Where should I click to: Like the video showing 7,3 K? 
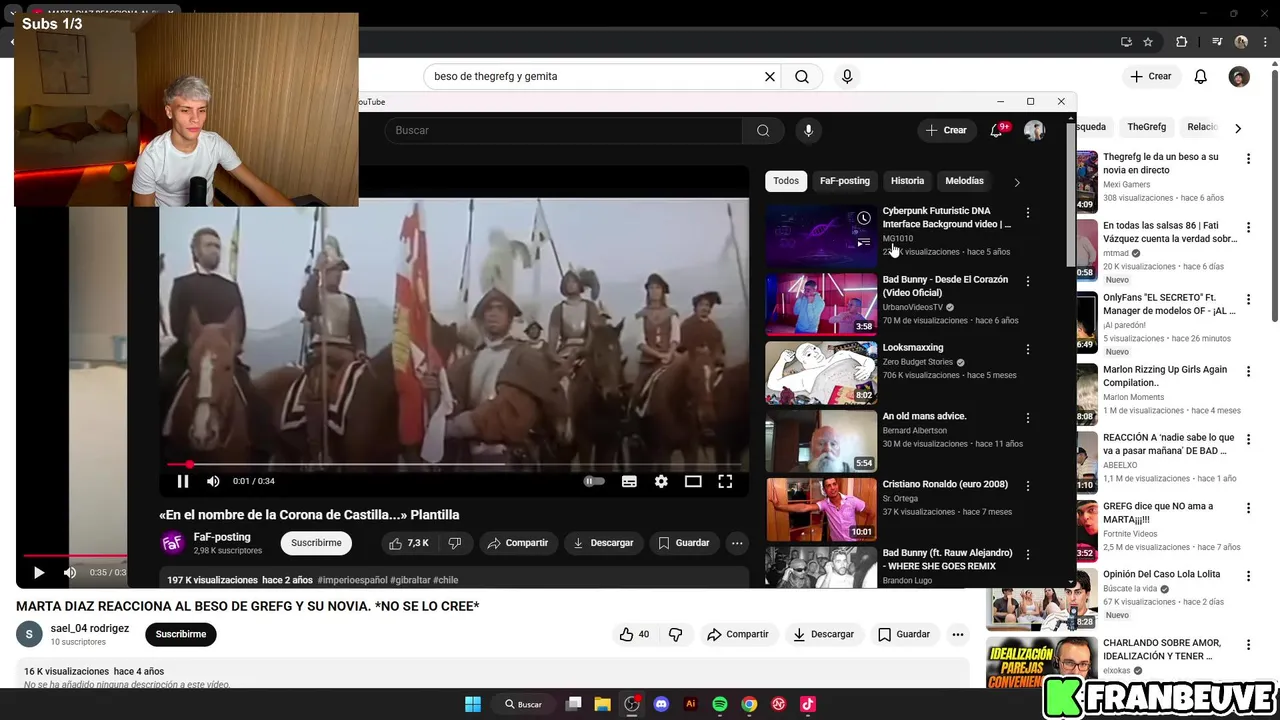(x=410, y=543)
